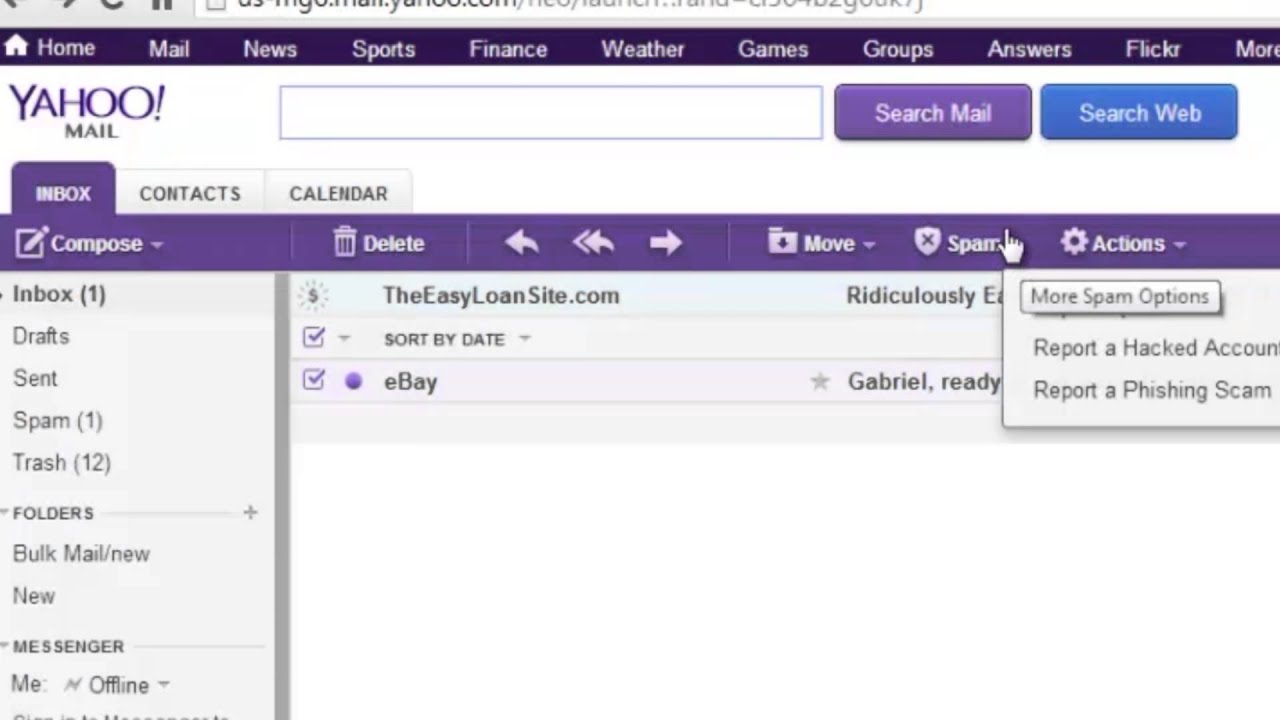Click the Move folder icon
Viewport: 1280px width, 720px height.
point(782,242)
